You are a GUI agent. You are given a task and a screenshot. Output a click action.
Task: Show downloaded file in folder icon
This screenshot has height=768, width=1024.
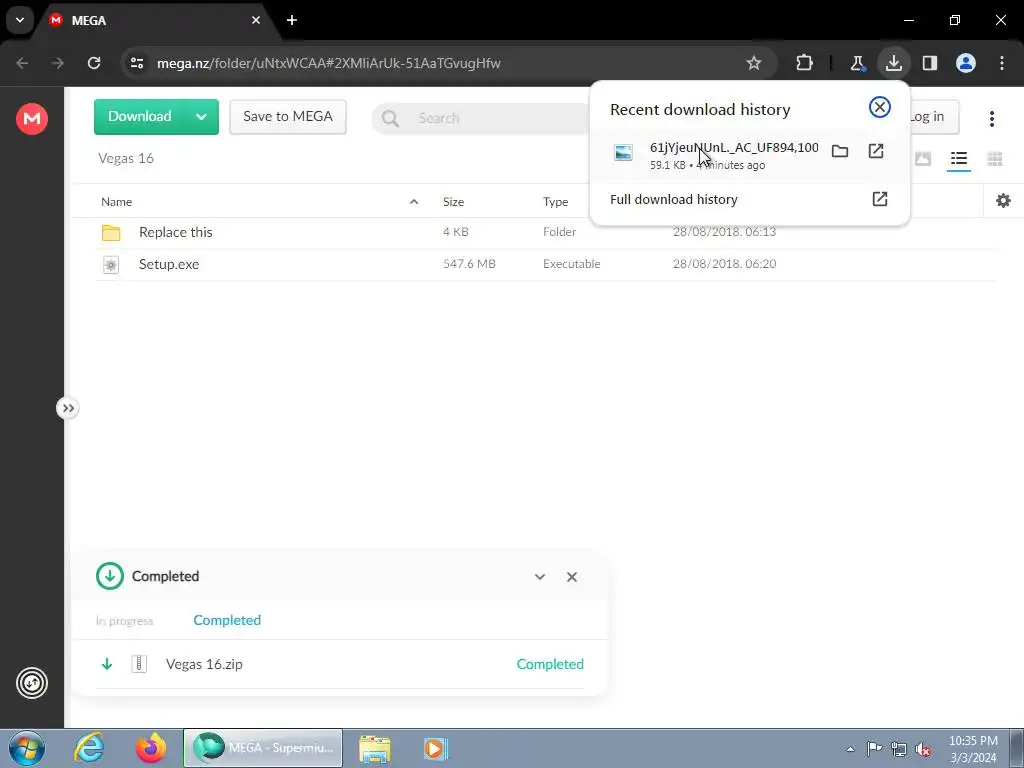(840, 152)
